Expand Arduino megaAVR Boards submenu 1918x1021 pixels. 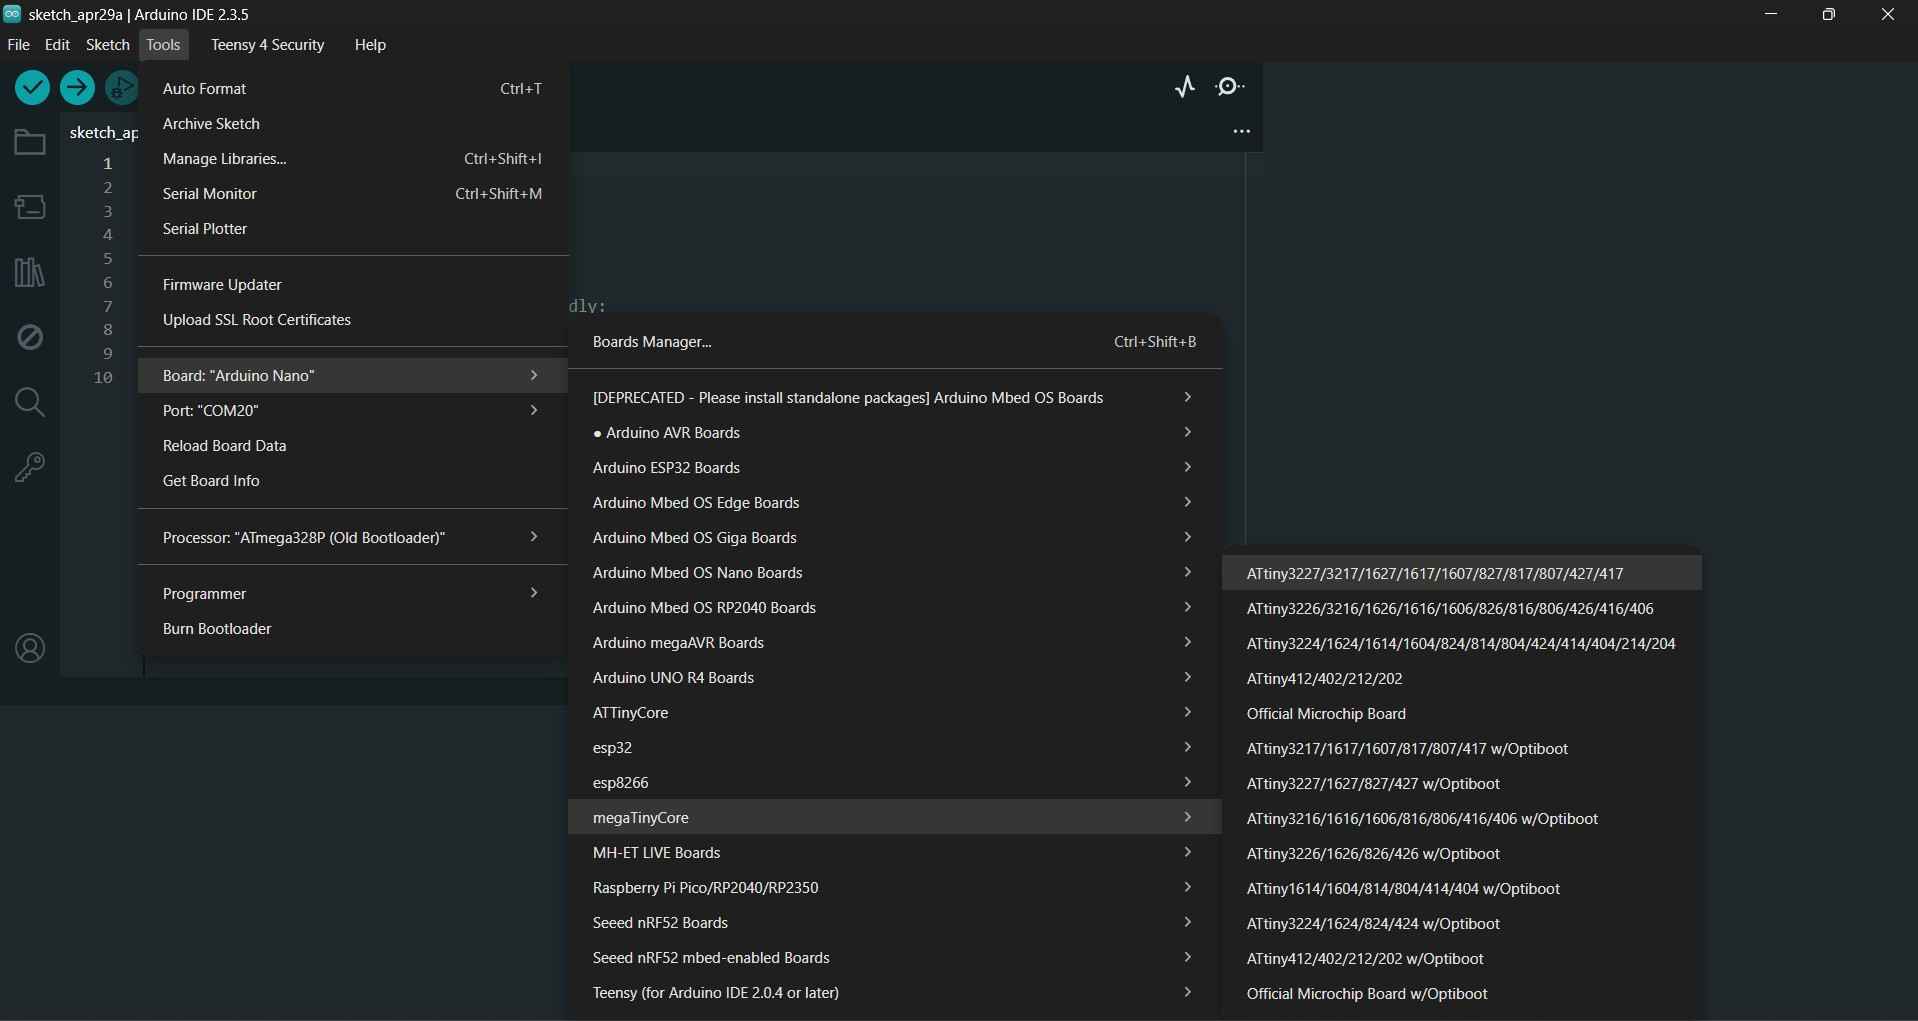[x=895, y=643]
